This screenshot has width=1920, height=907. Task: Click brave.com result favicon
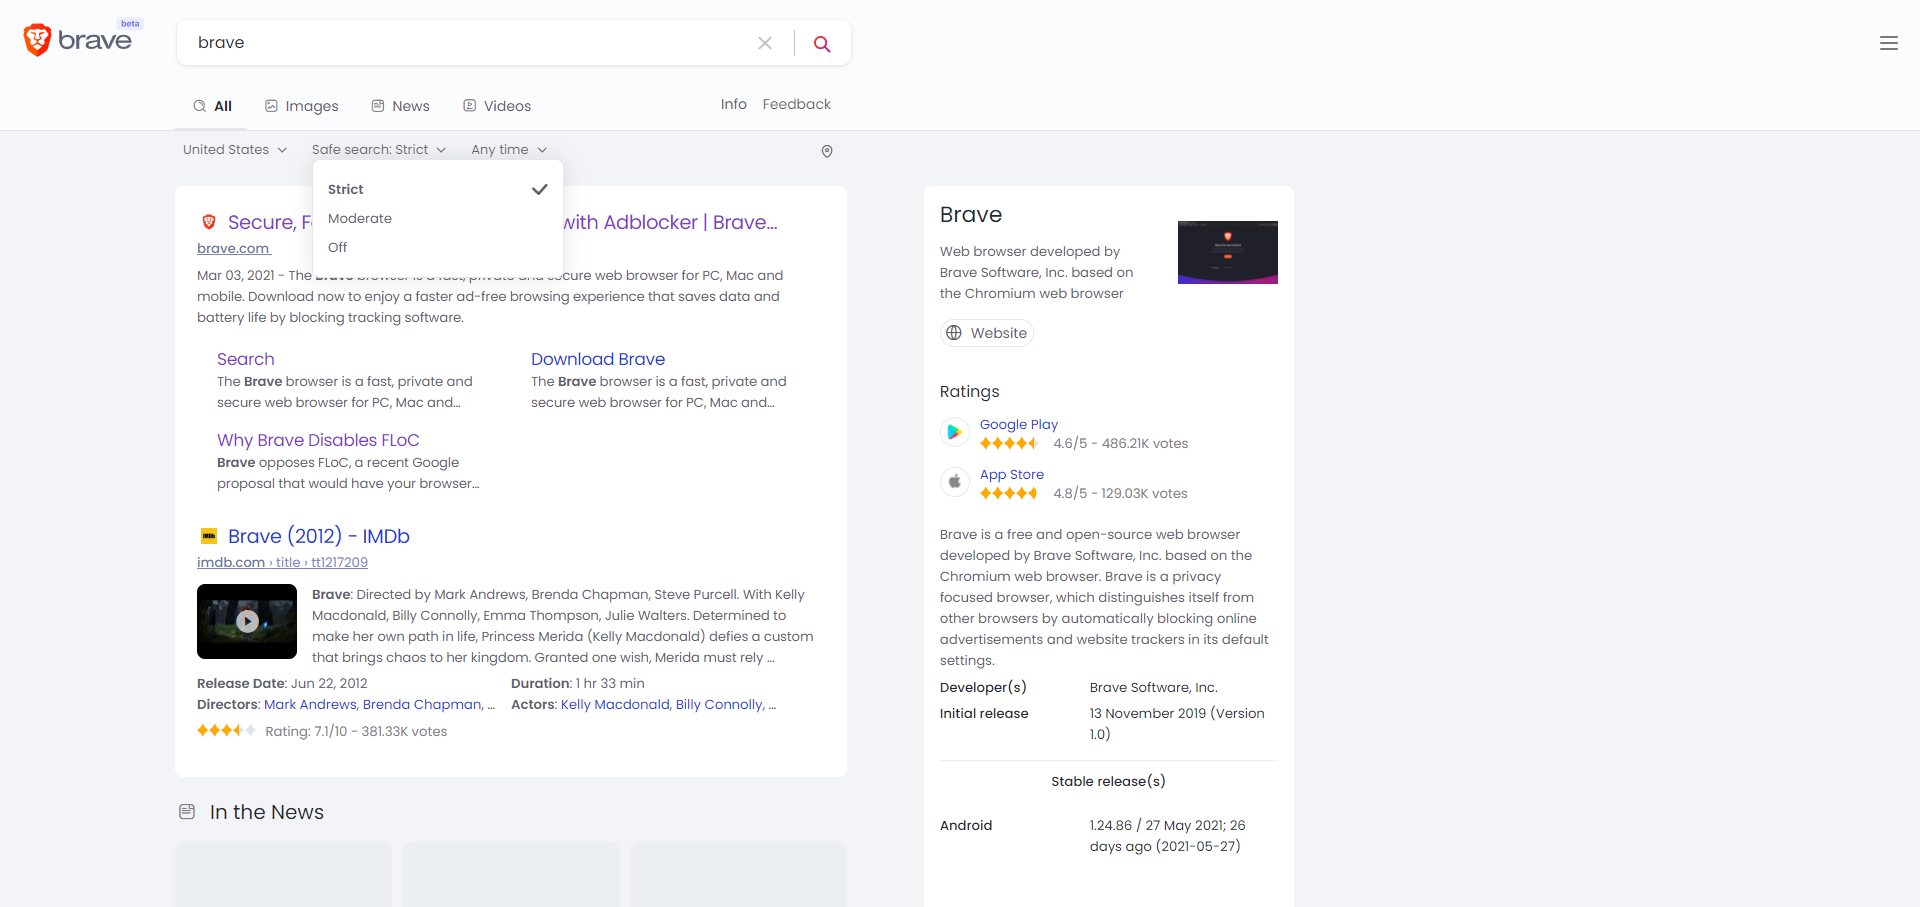click(209, 222)
